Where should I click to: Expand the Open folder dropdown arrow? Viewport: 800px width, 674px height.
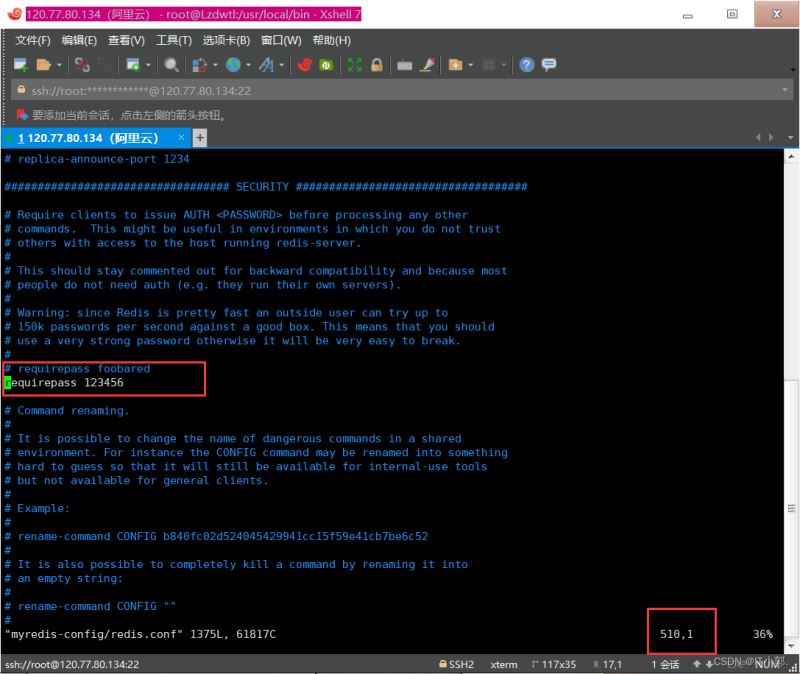(59, 65)
